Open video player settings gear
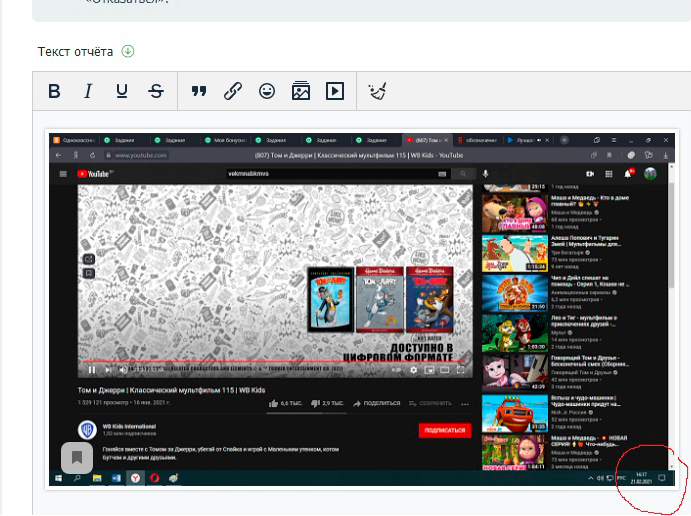Image resolution: width=691 pixels, height=516 pixels. tap(413, 370)
